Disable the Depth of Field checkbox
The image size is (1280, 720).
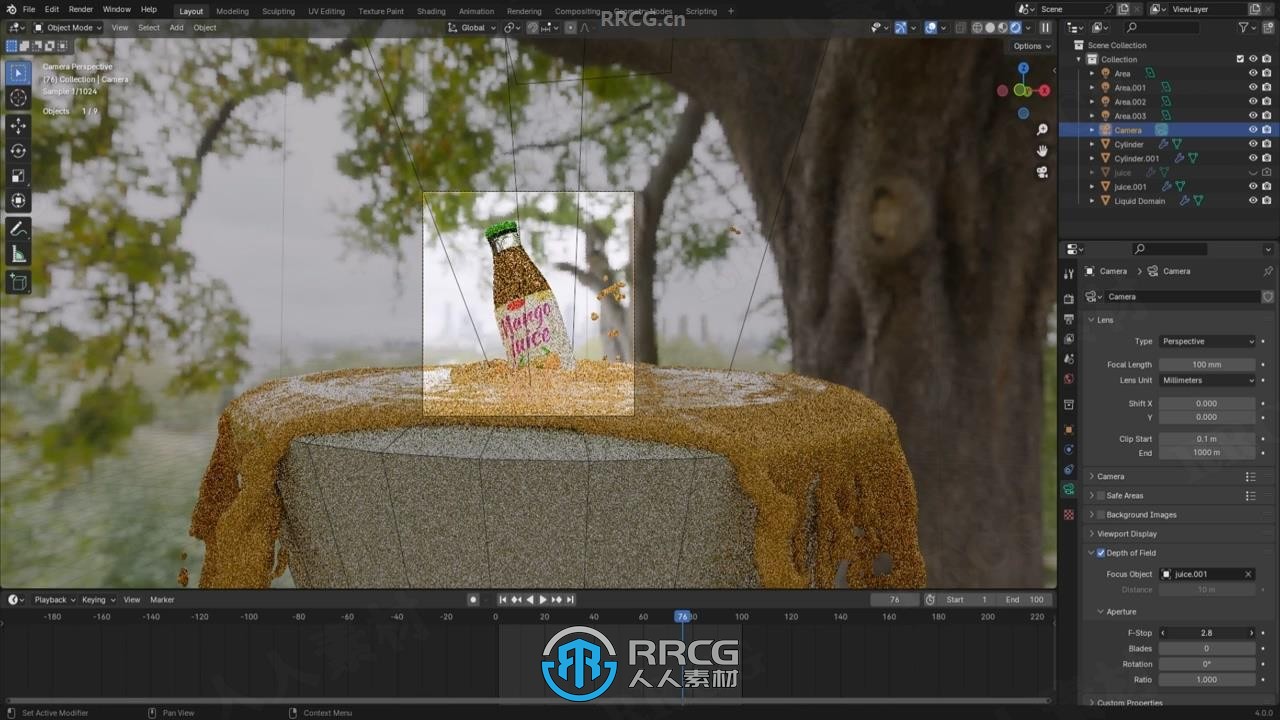pos(1101,552)
